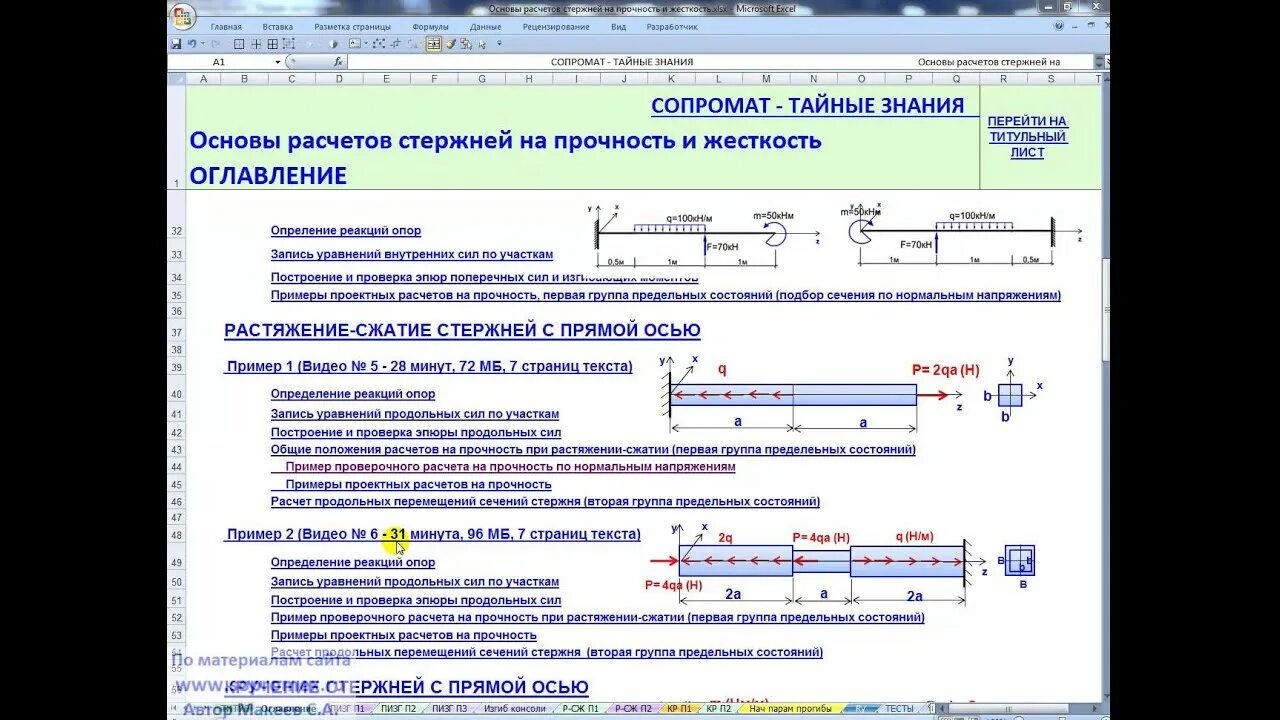Select column A by its header
Viewport: 1280px width, 720px height.
click(204, 78)
